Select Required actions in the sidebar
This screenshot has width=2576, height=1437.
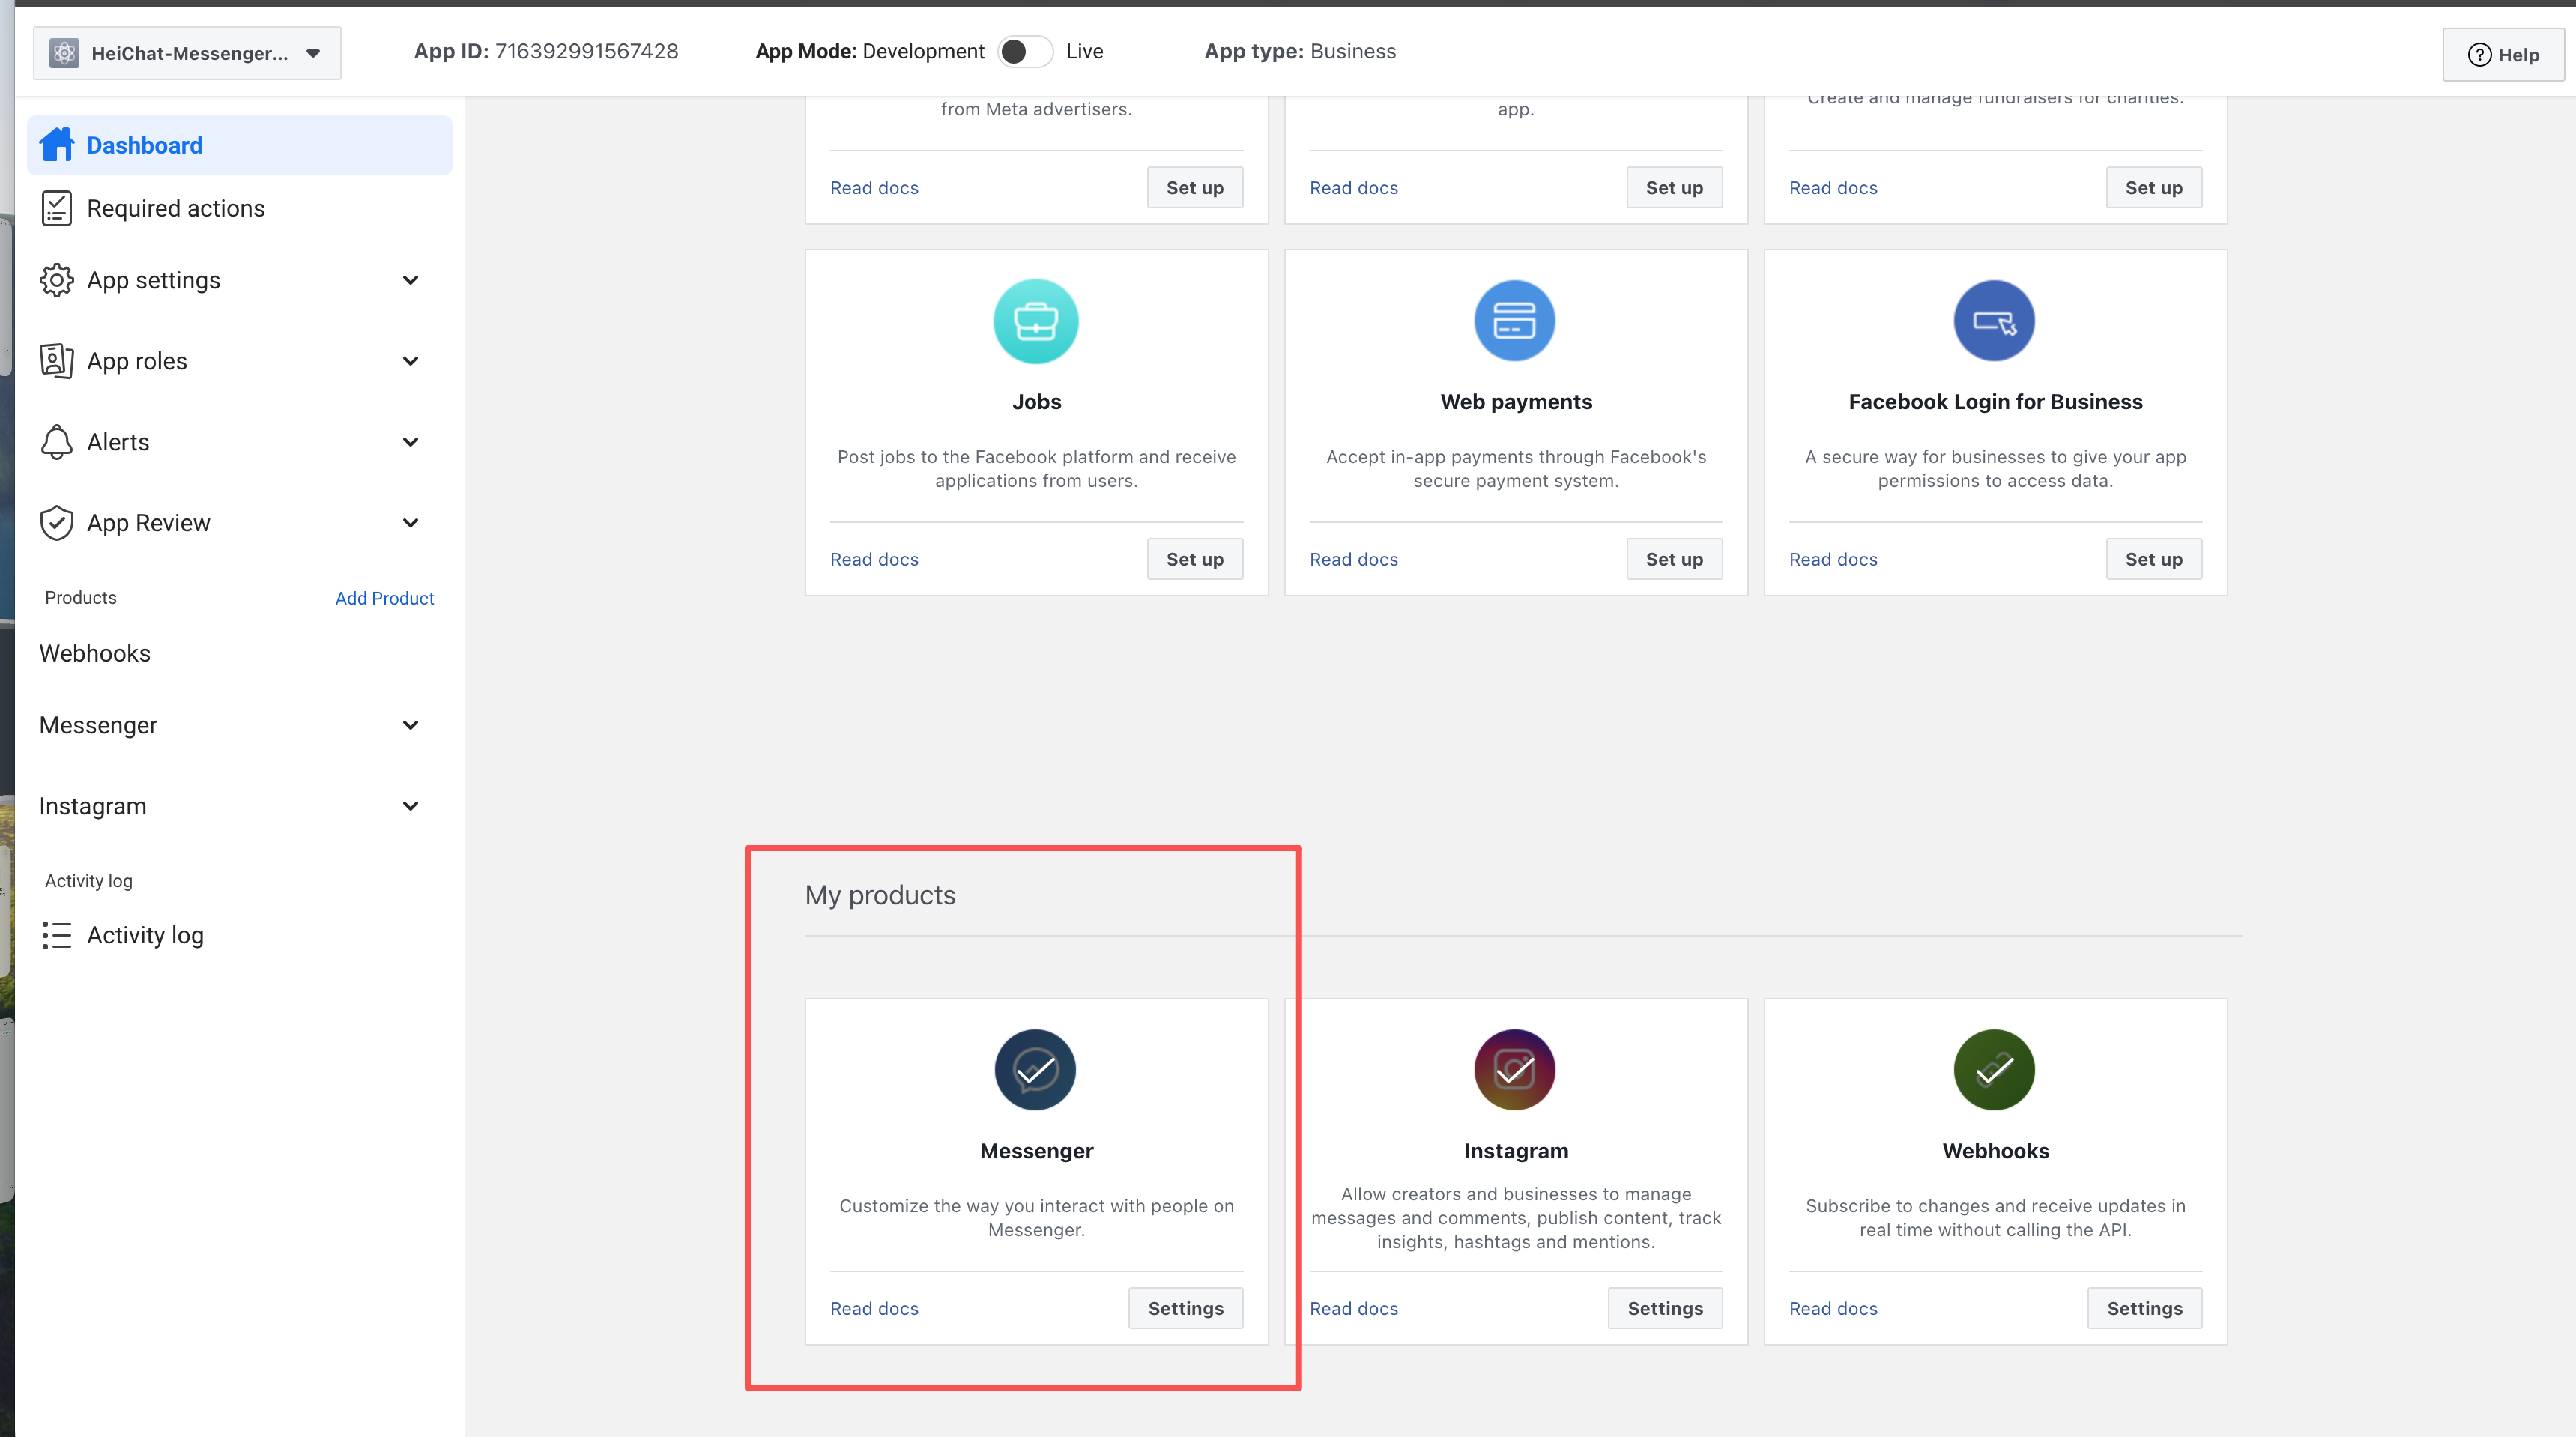point(176,208)
